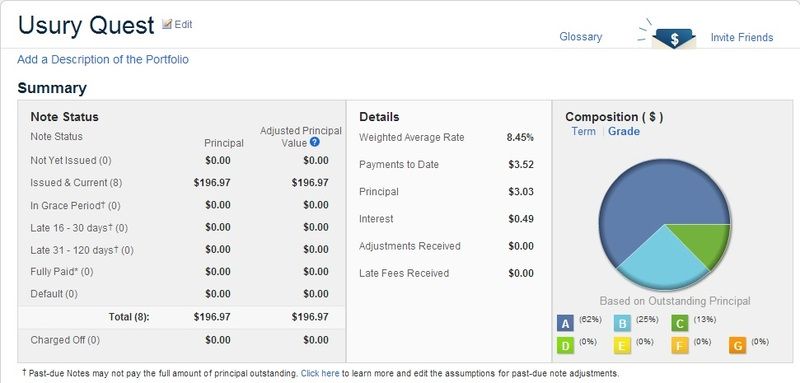Switch composition chart to Grade tab
This screenshot has width=800, height=383.
(x=623, y=131)
